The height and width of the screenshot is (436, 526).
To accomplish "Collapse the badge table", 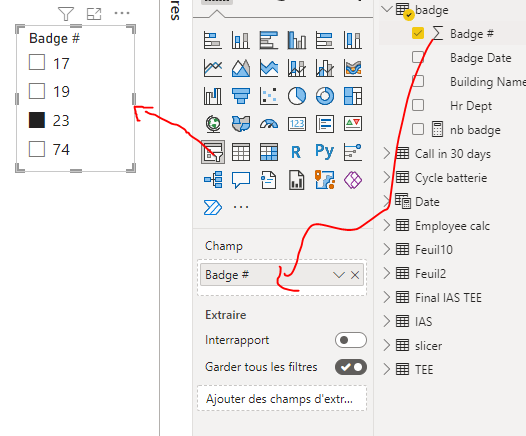I will 387,9.
